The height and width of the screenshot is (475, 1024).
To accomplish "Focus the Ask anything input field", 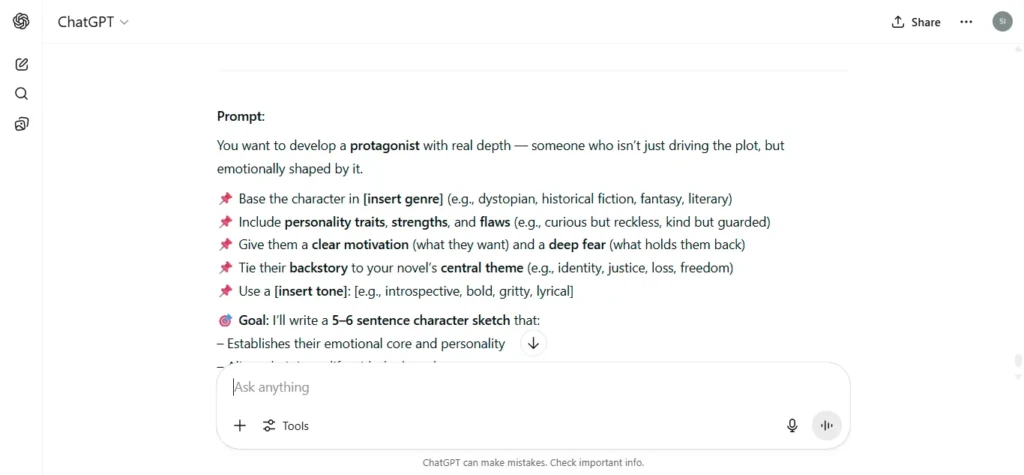I will click(x=532, y=387).
